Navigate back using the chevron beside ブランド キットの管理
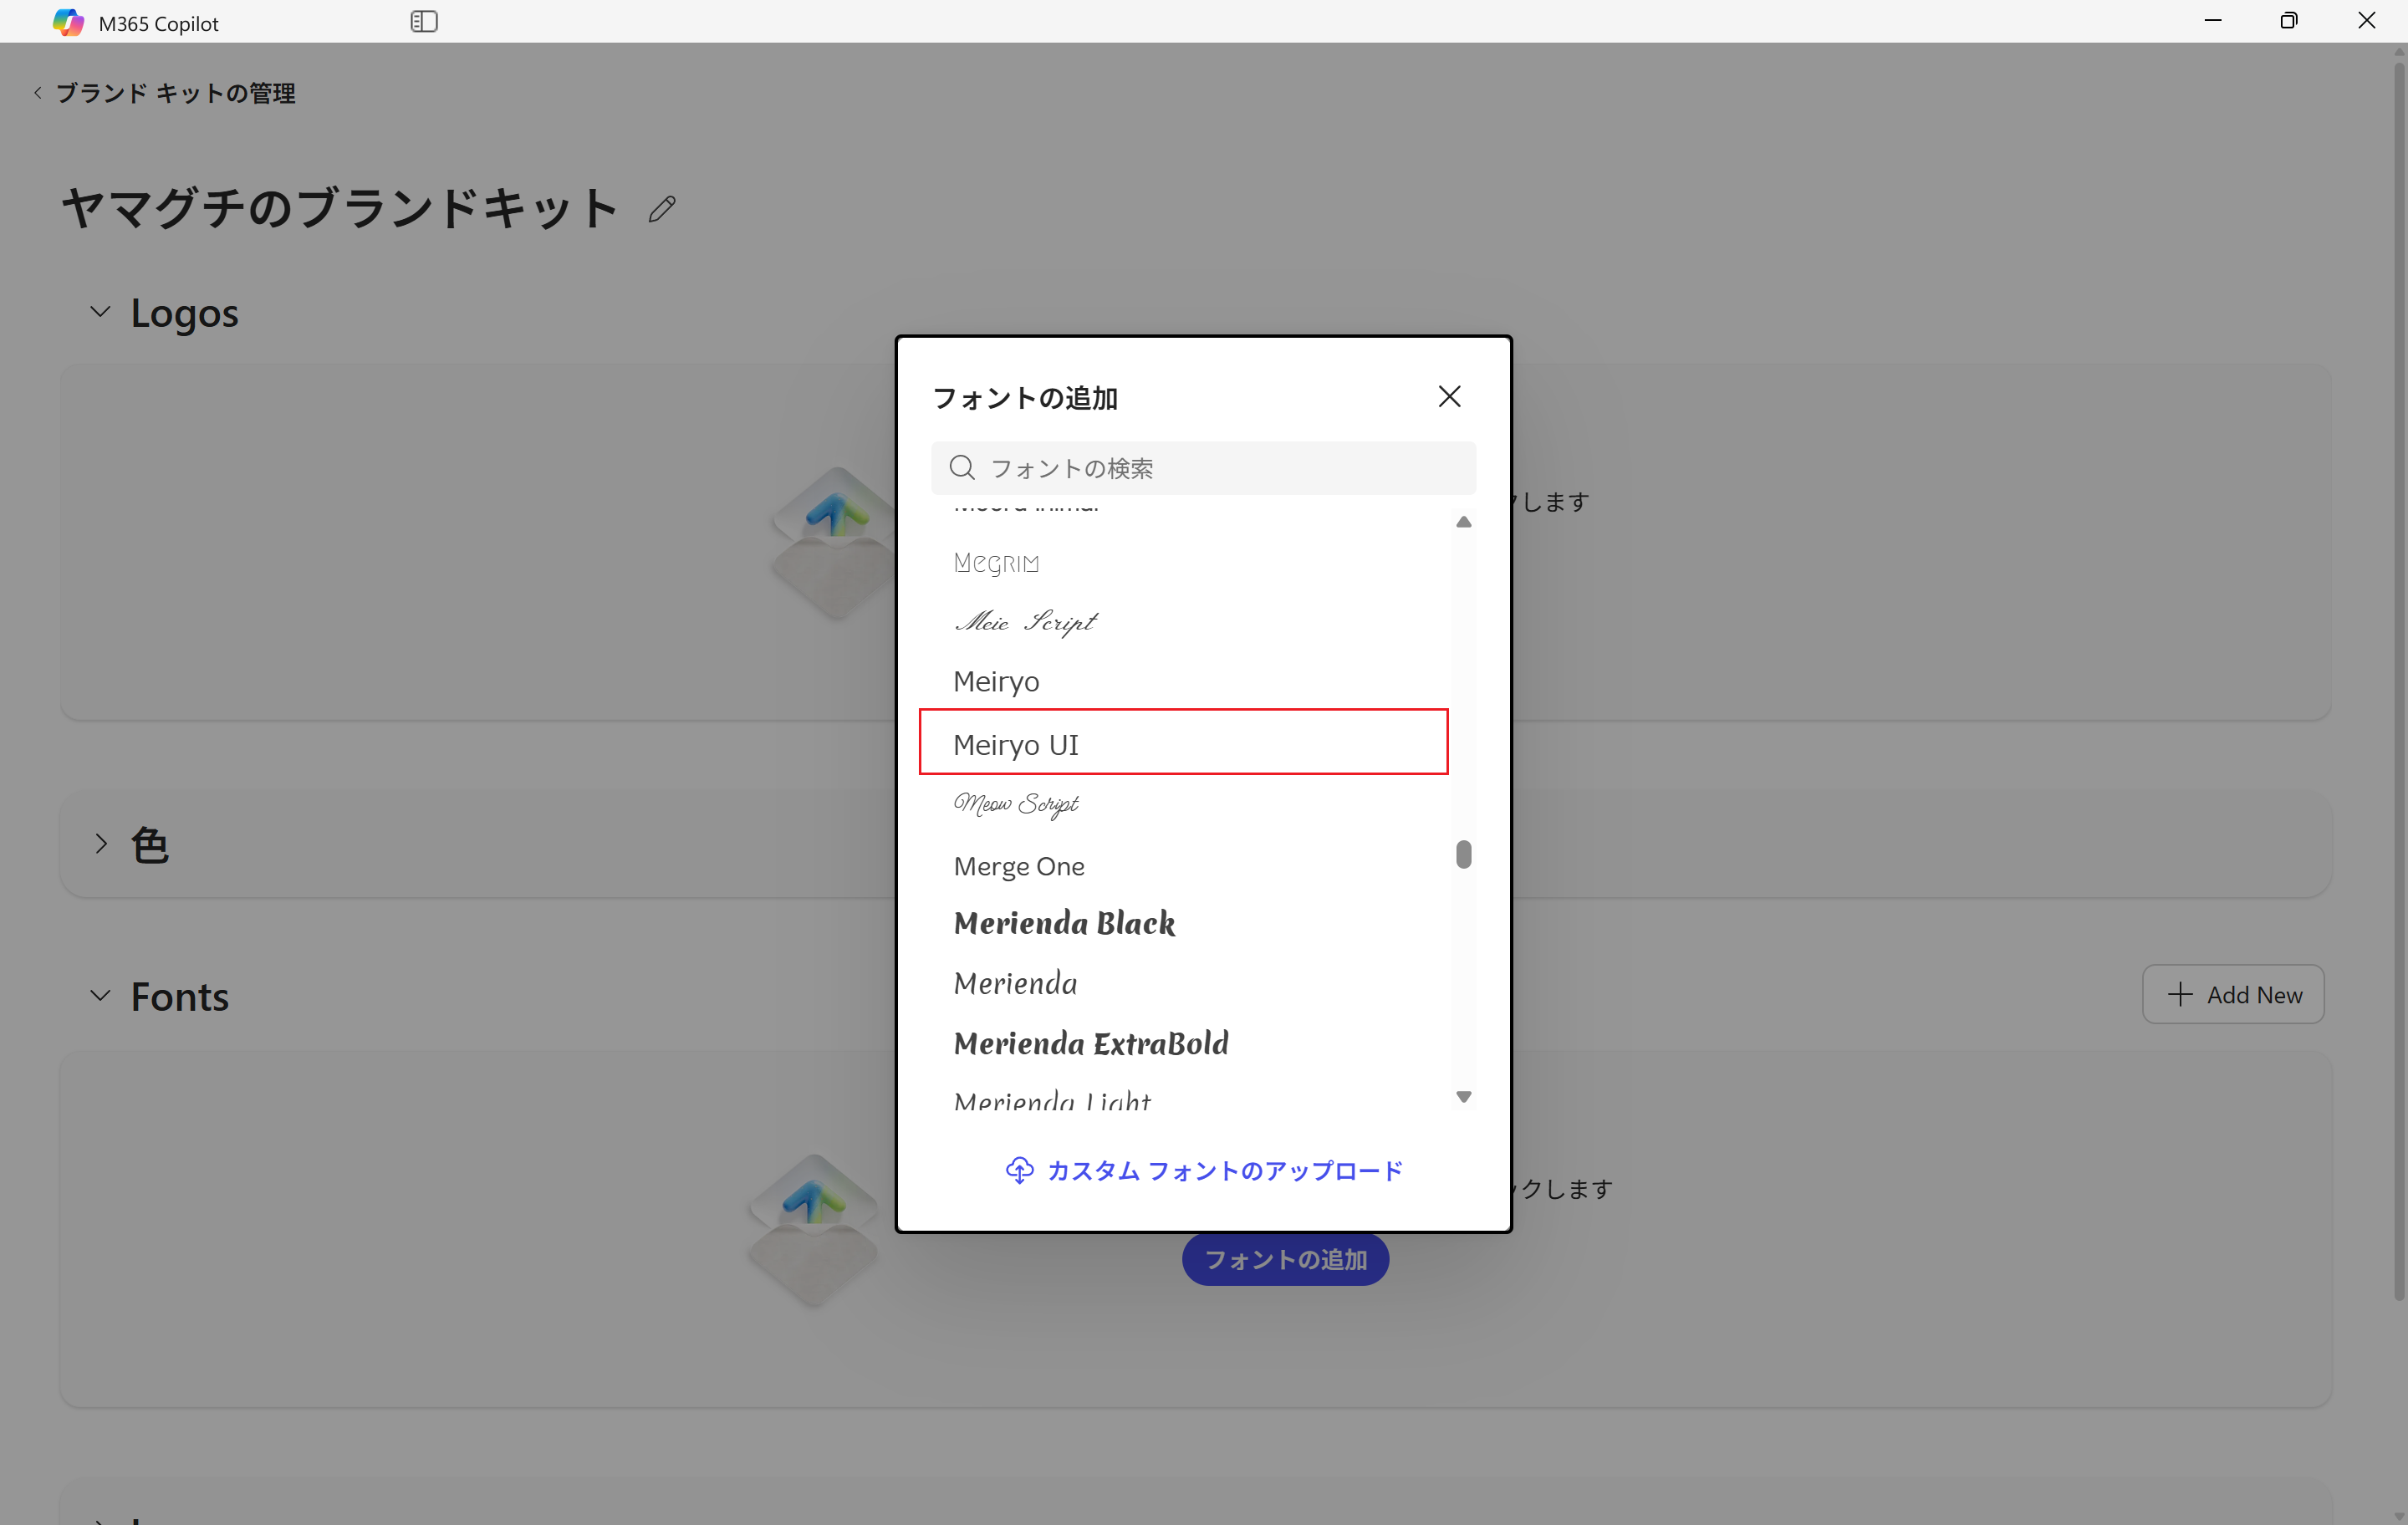 [x=36, y=92]
